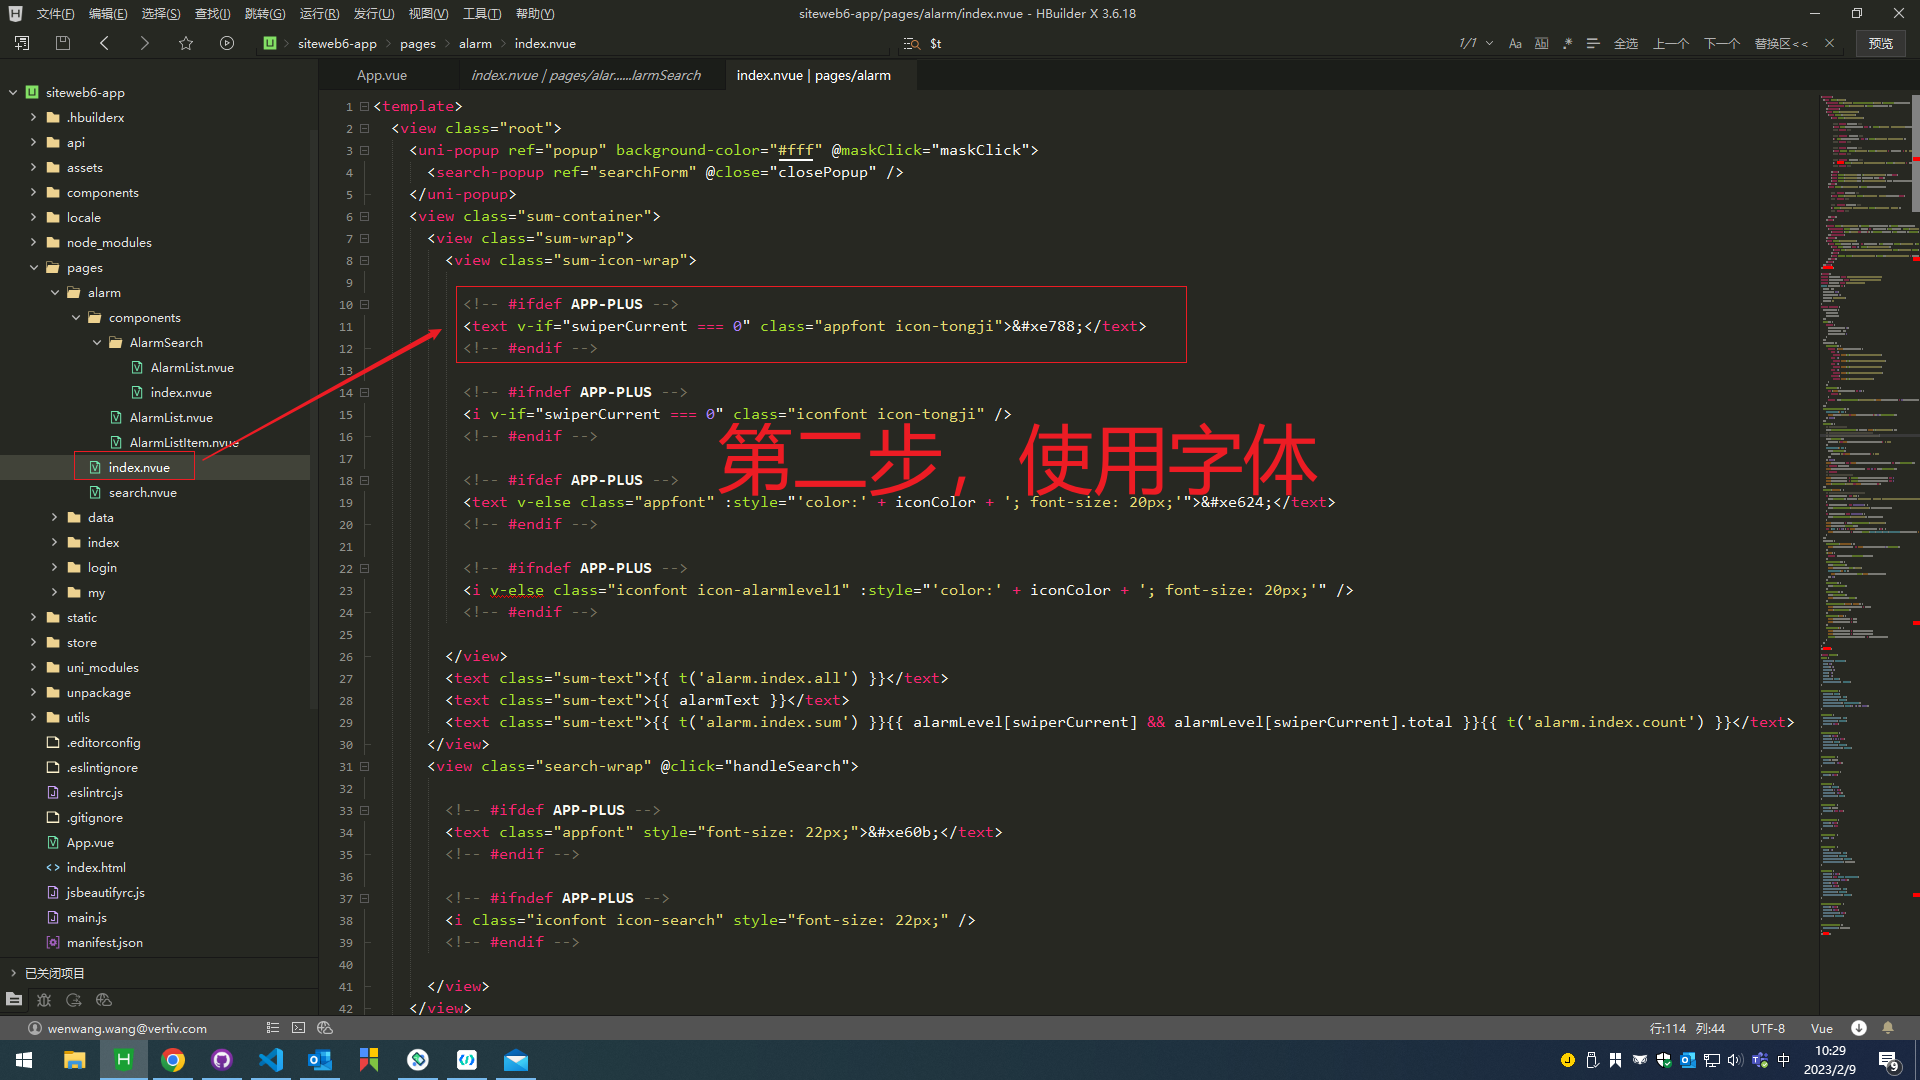Screen dimensions: 1920x1080
Task: Collapse the AlarmSearch folder
Action: [97, 342]
